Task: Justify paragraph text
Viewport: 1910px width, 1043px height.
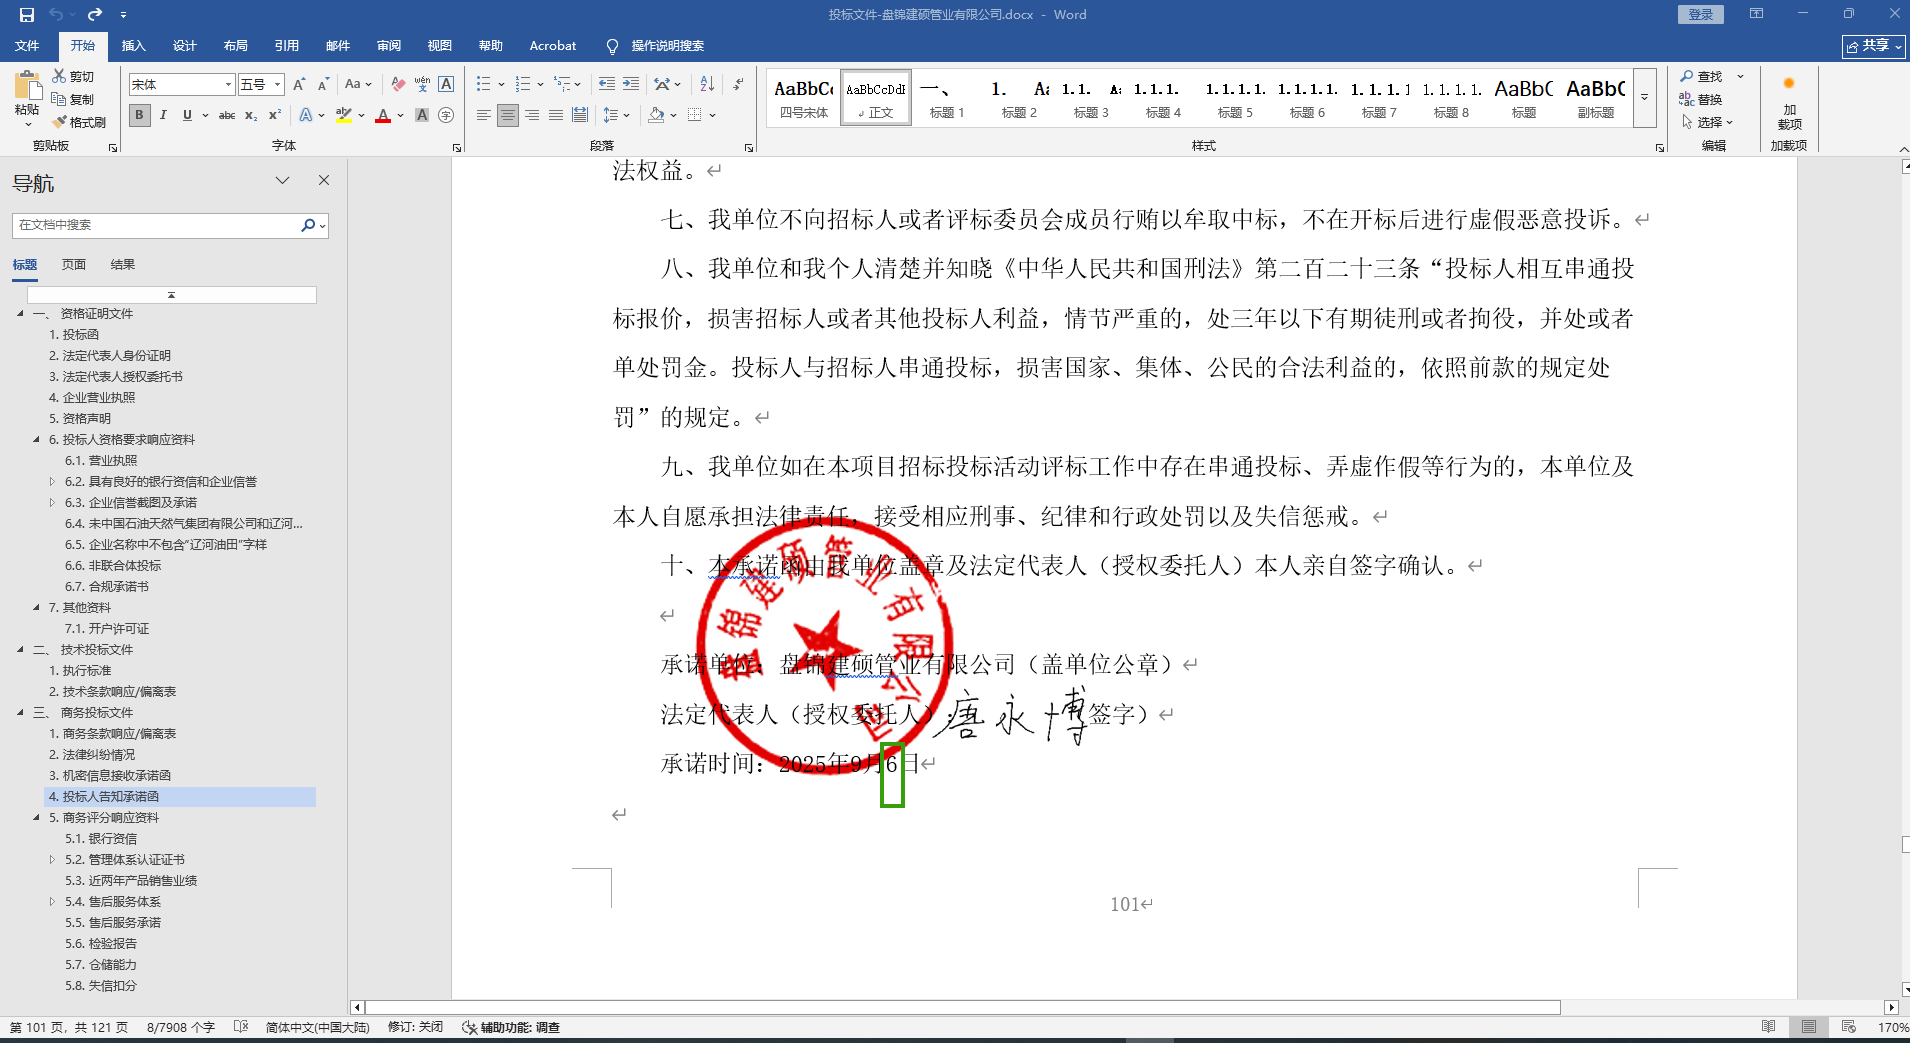Action: point(556,115)
